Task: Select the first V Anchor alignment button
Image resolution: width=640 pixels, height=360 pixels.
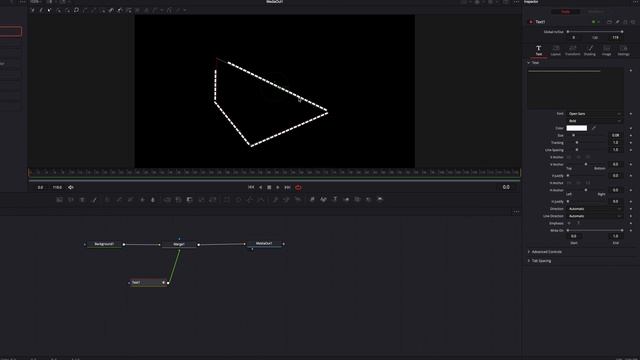Action: pyautogui.click(x=569, y=157)
